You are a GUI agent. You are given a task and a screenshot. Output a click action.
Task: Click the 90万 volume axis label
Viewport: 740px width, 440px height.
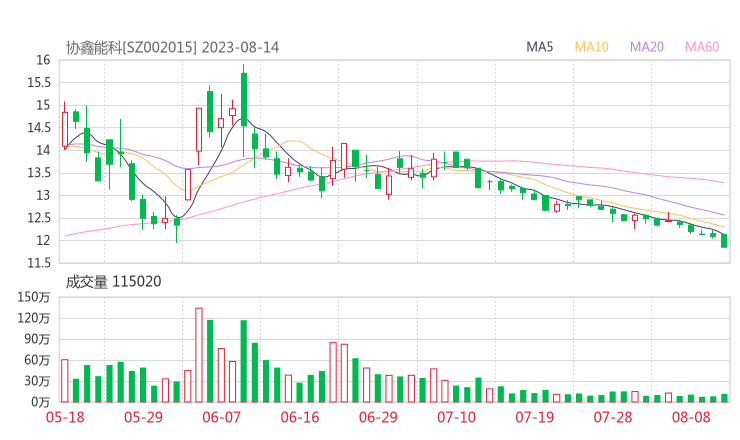tap(37, 339)
